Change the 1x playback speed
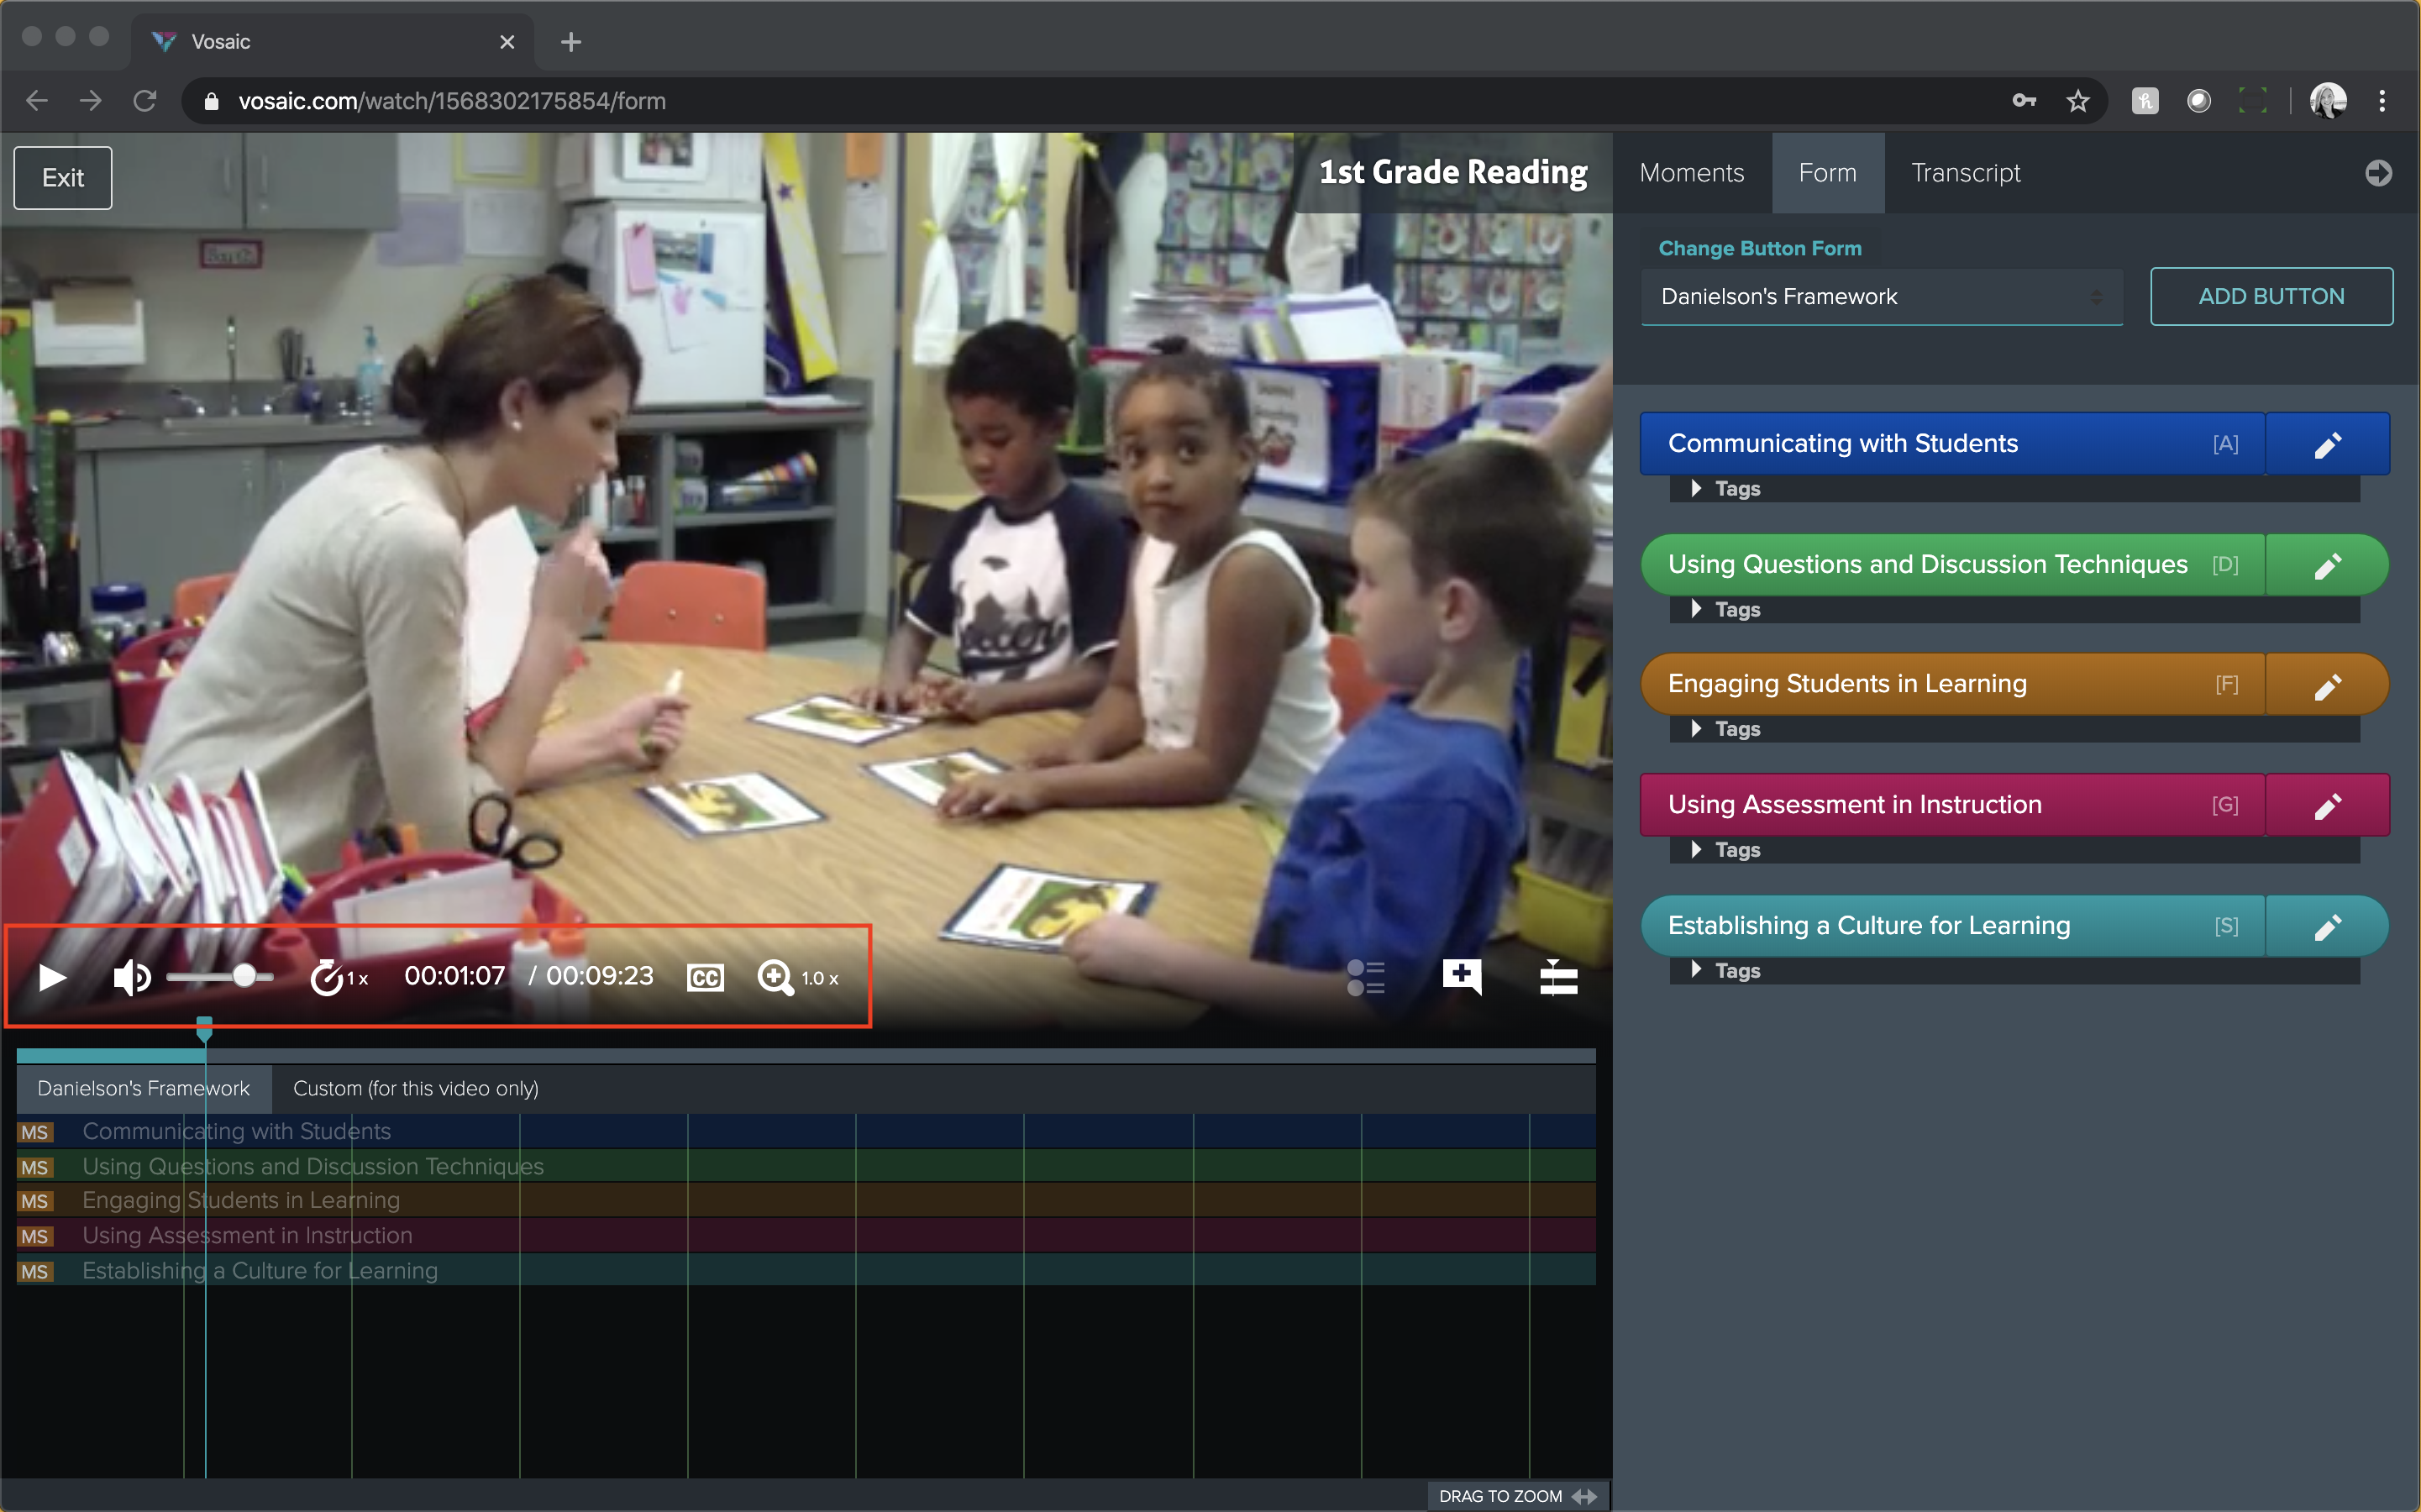 (340, 977)
